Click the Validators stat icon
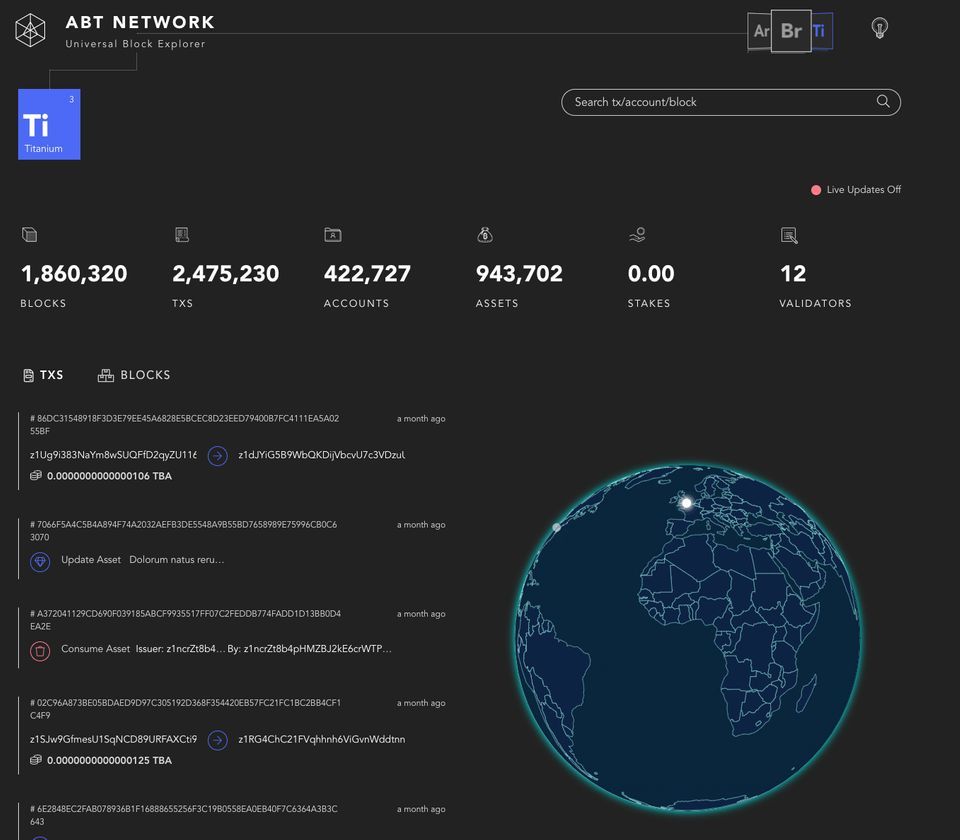 point(789,235)
